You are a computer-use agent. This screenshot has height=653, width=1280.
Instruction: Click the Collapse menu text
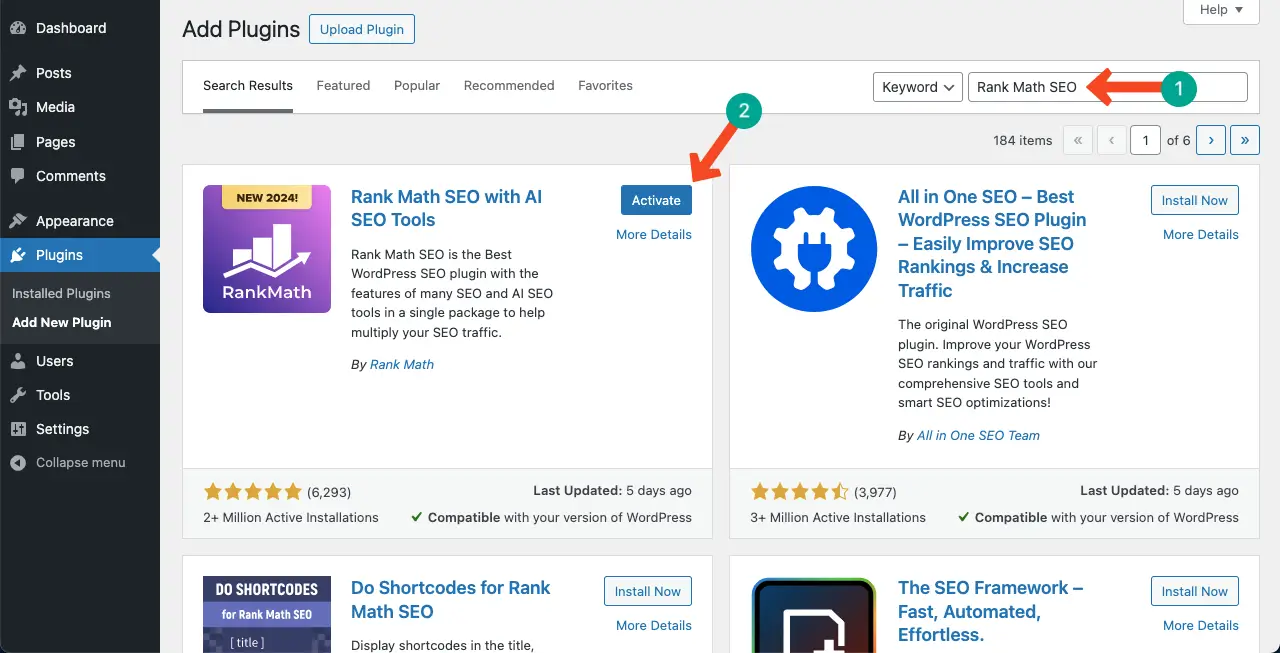81,463
